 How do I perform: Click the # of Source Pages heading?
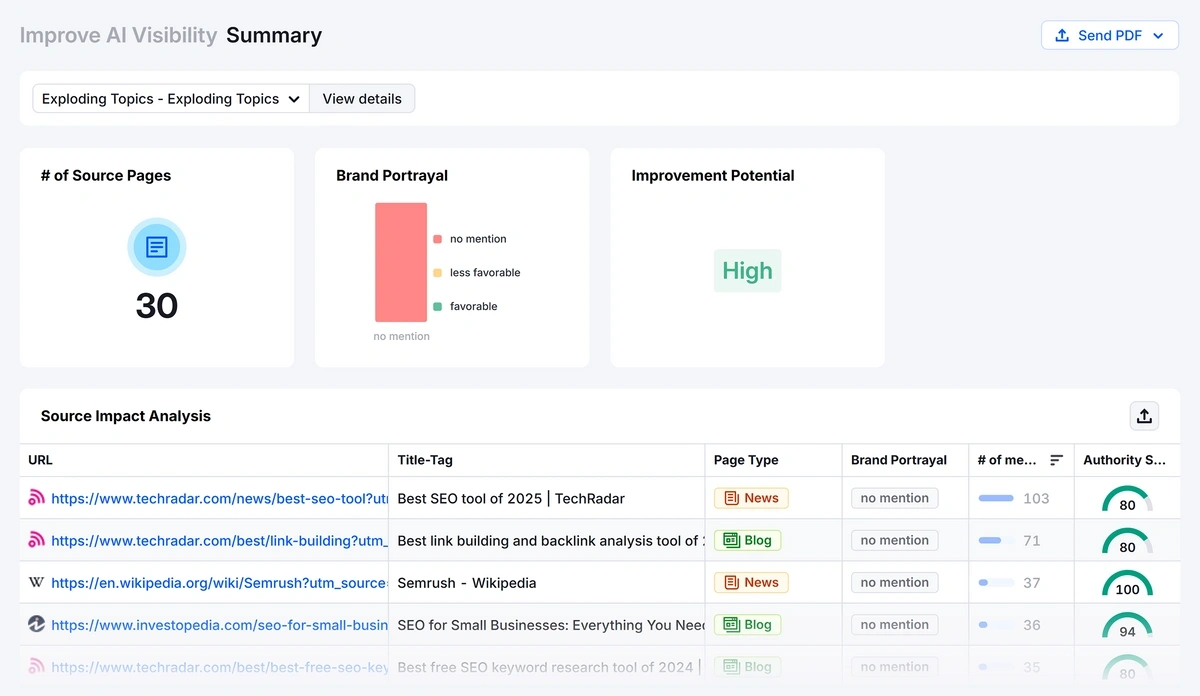[x=106, y=175]
